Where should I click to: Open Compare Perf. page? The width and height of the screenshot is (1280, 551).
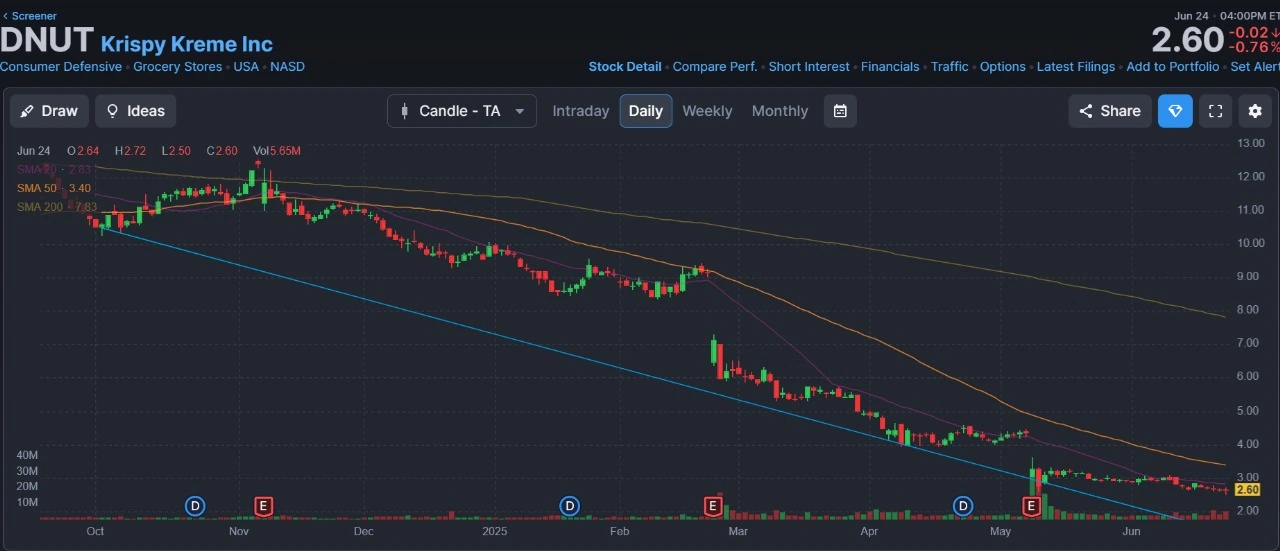coord(715,67)
